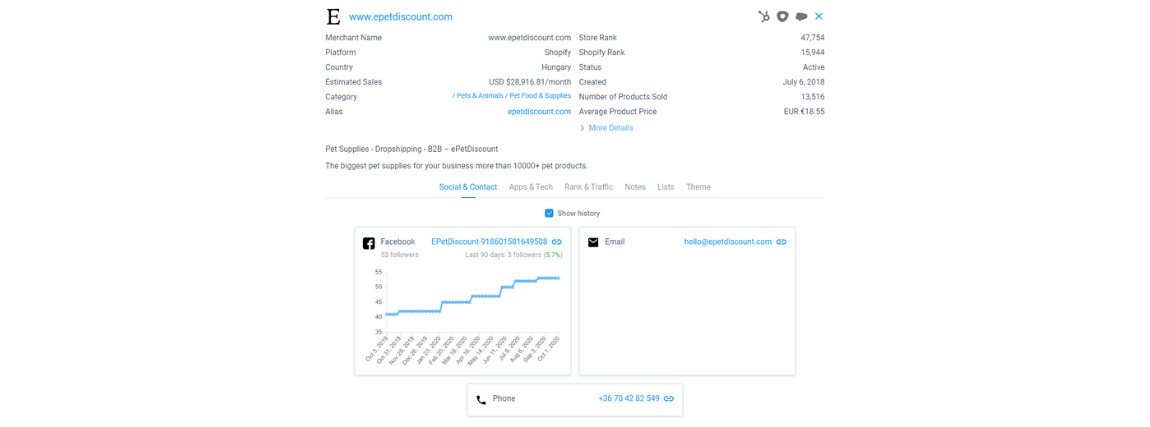Uncheck the Show history checkbox
The width and height of the screenshot is (1150, 427).
[549, 213]
